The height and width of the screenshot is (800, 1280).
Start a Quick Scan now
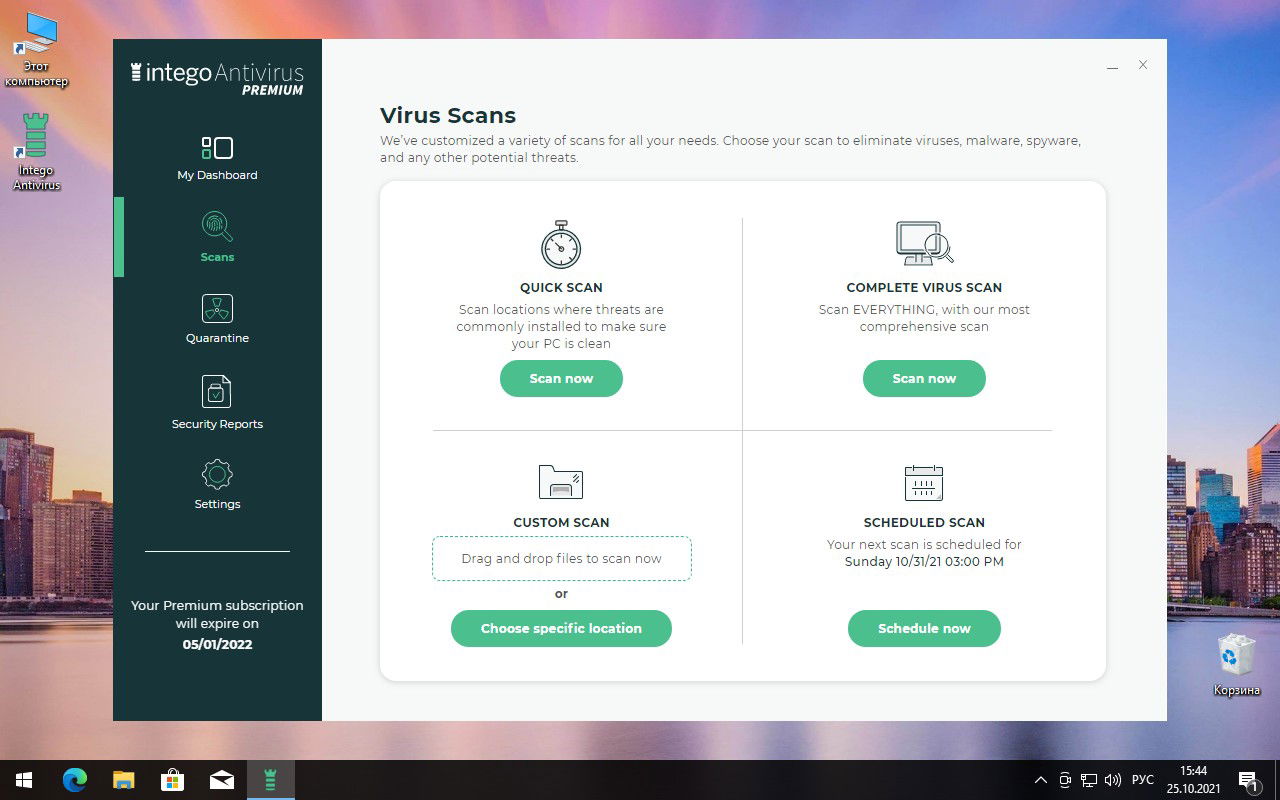pyautogui.click(x=561, y=378)
